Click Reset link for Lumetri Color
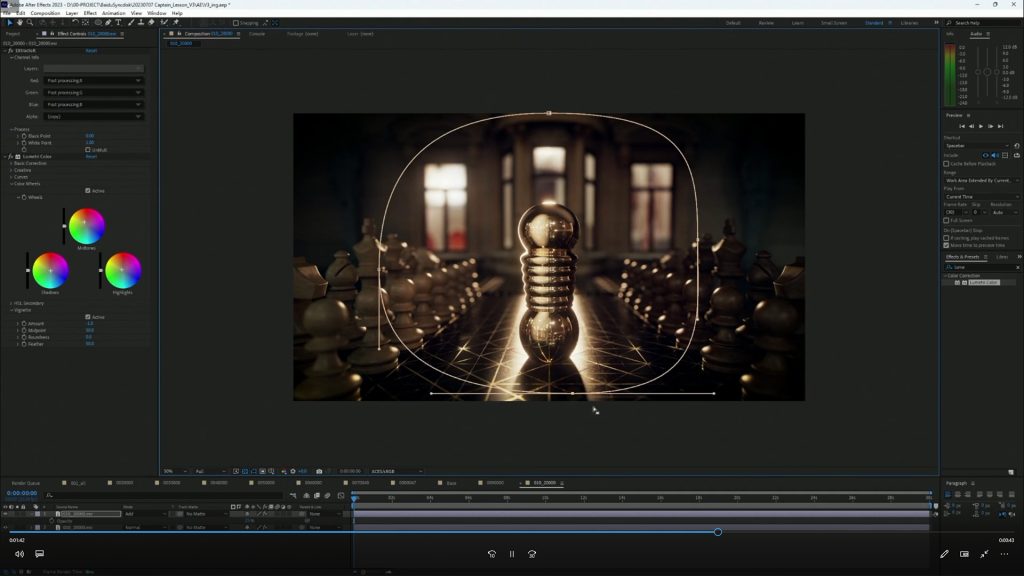Viewport: 1024px width, 576px height. [x=91, y=156]
